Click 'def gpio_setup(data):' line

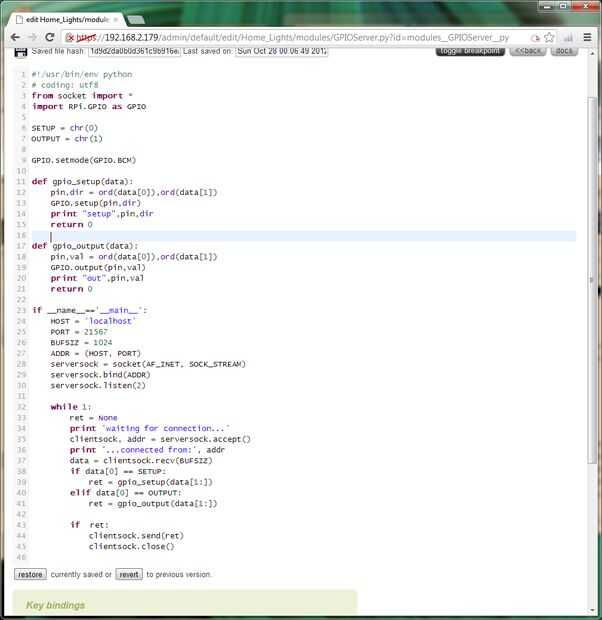pos(82,181)
